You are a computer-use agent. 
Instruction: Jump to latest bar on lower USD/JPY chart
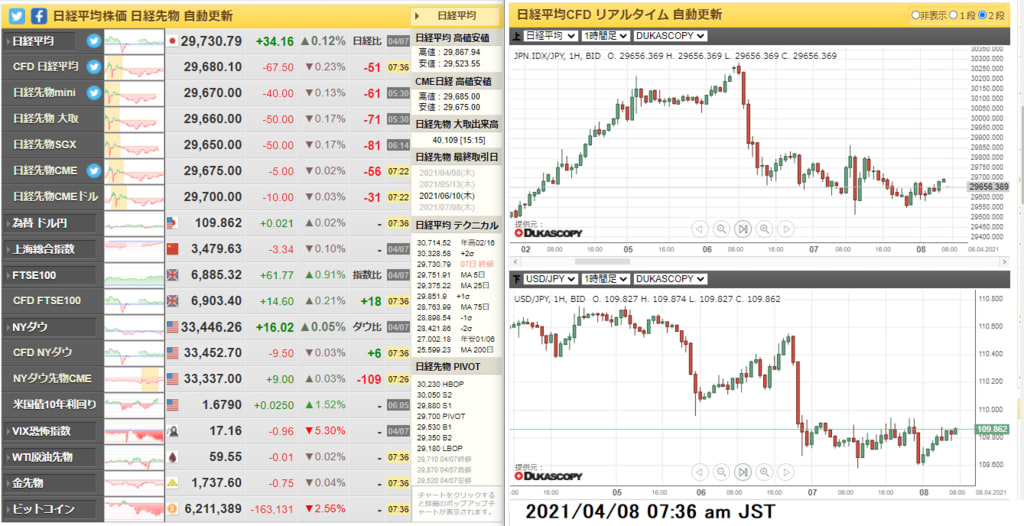point(743,471)
